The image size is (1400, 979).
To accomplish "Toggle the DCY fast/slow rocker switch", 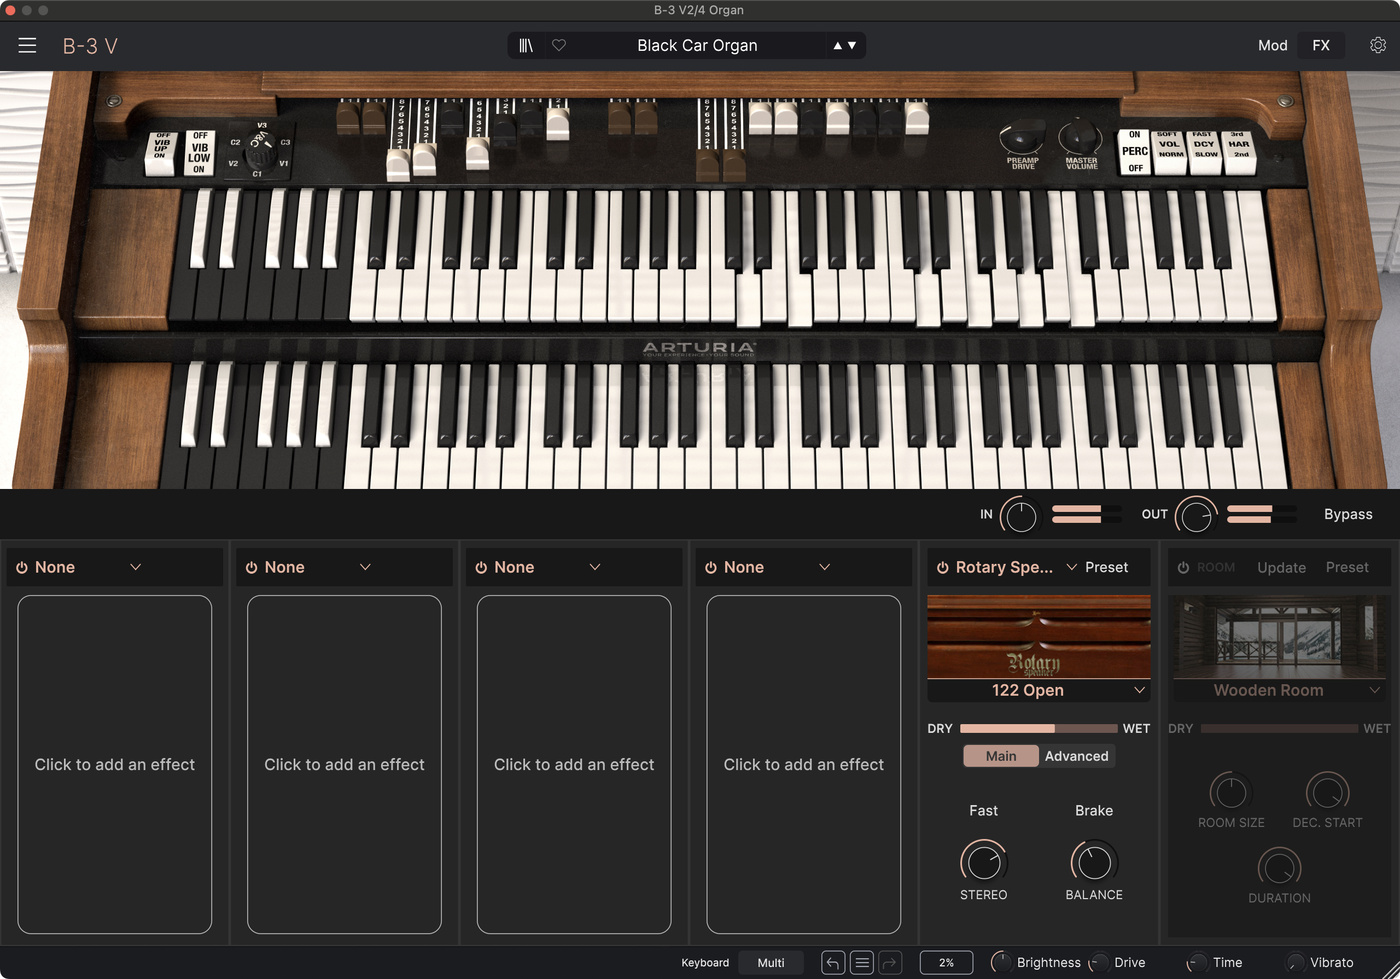I will tap(1204, 151).
